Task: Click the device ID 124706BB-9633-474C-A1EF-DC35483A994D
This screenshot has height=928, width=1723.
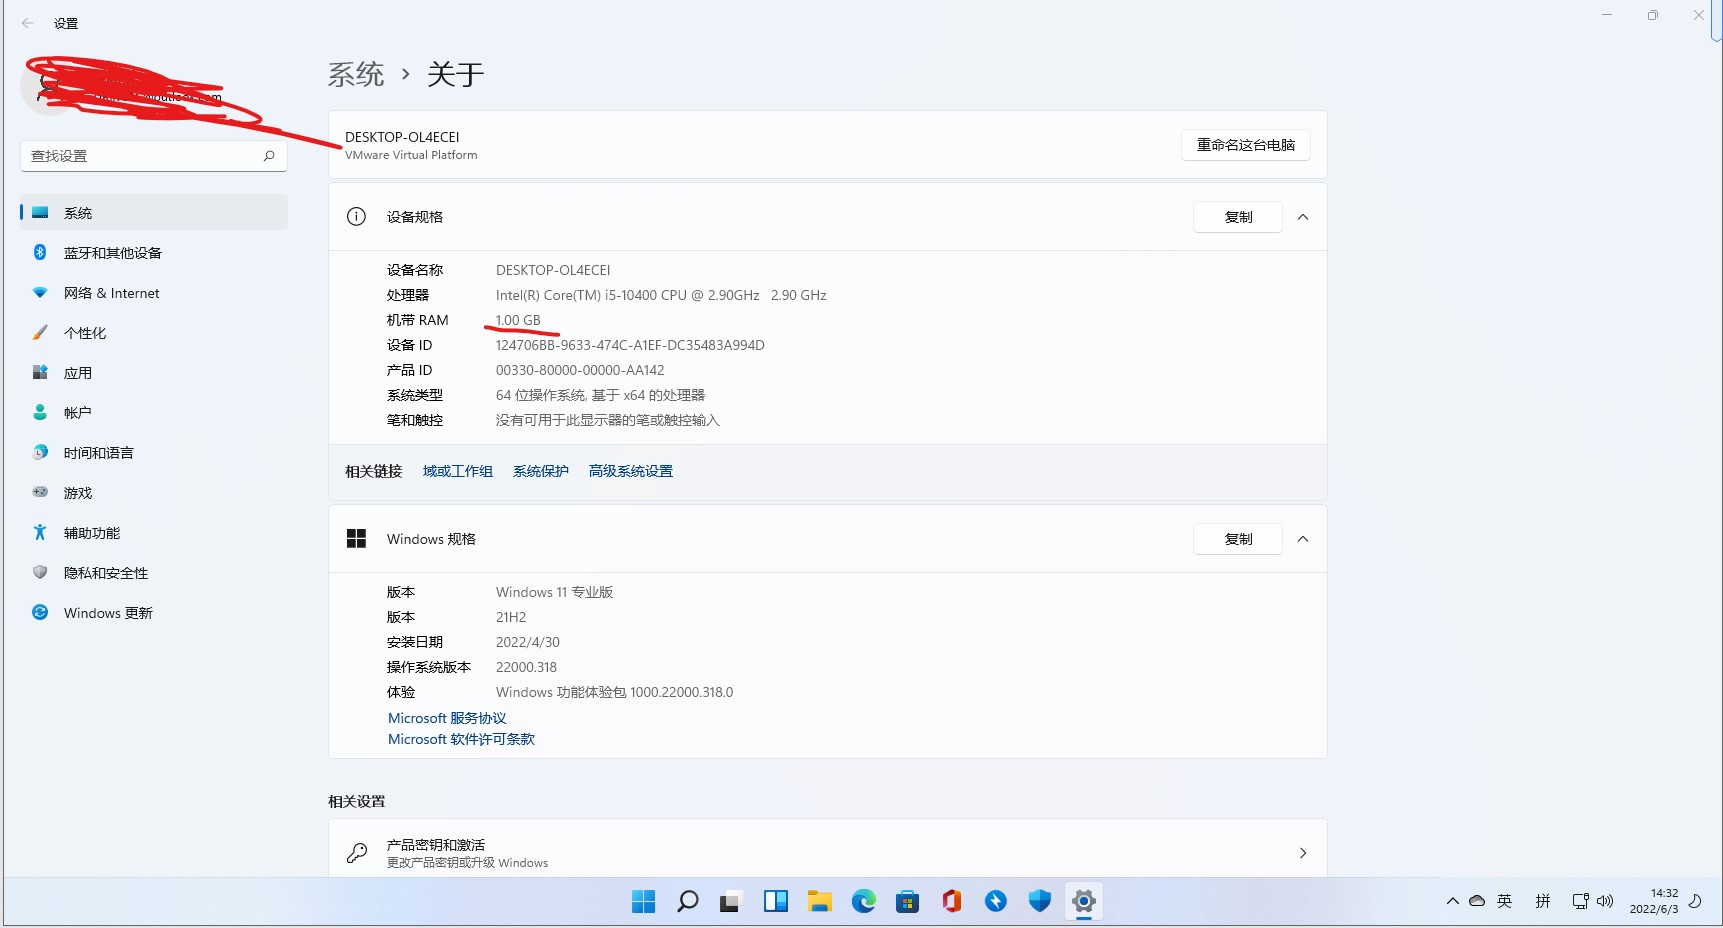Action: pos(630,345)
